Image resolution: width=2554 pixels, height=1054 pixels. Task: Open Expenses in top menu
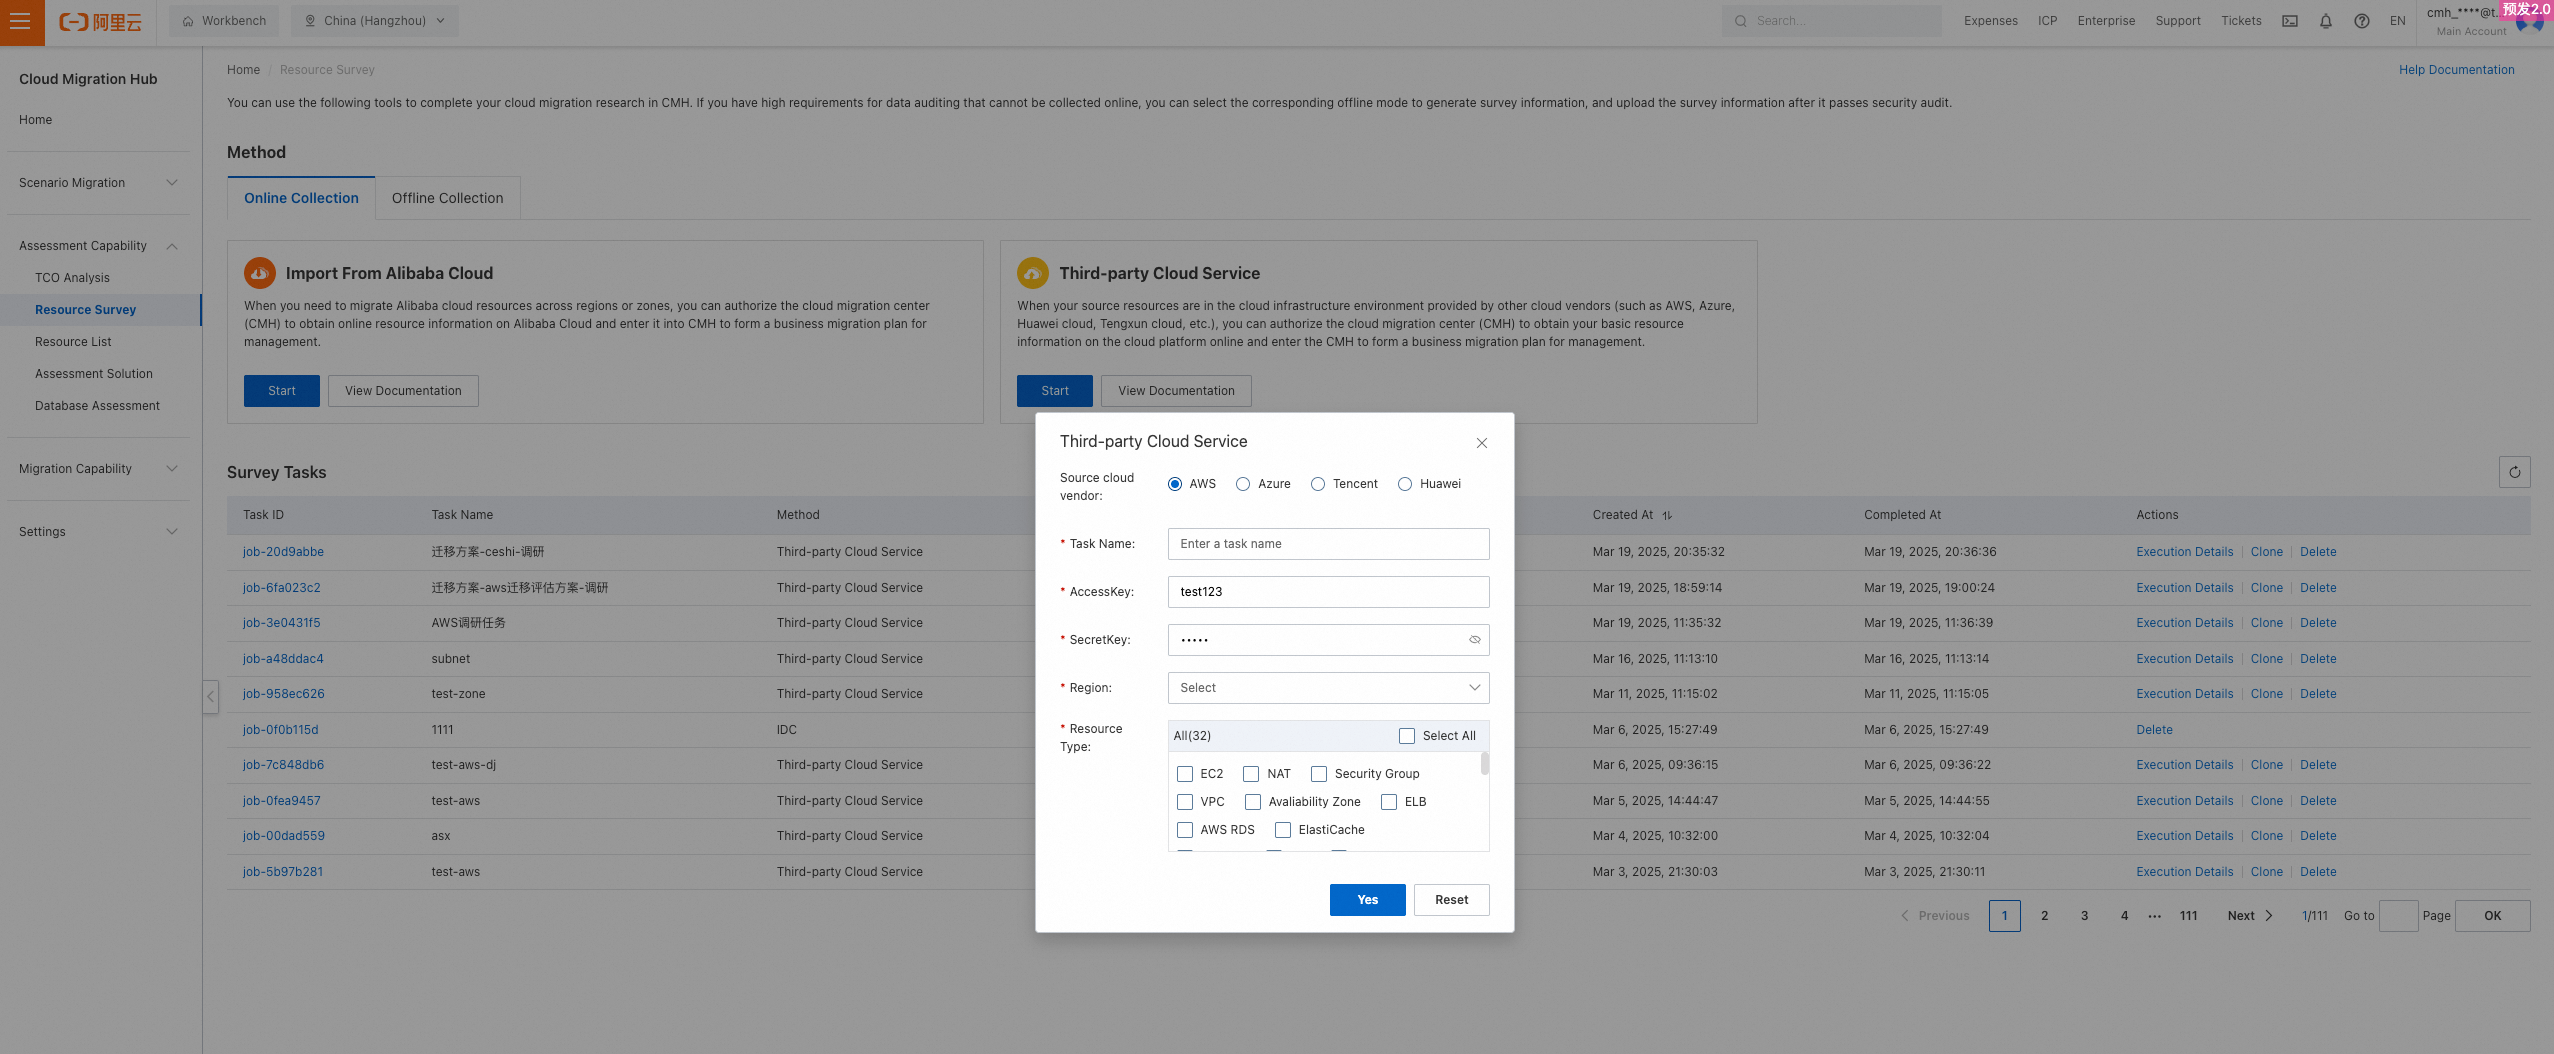1990,21
